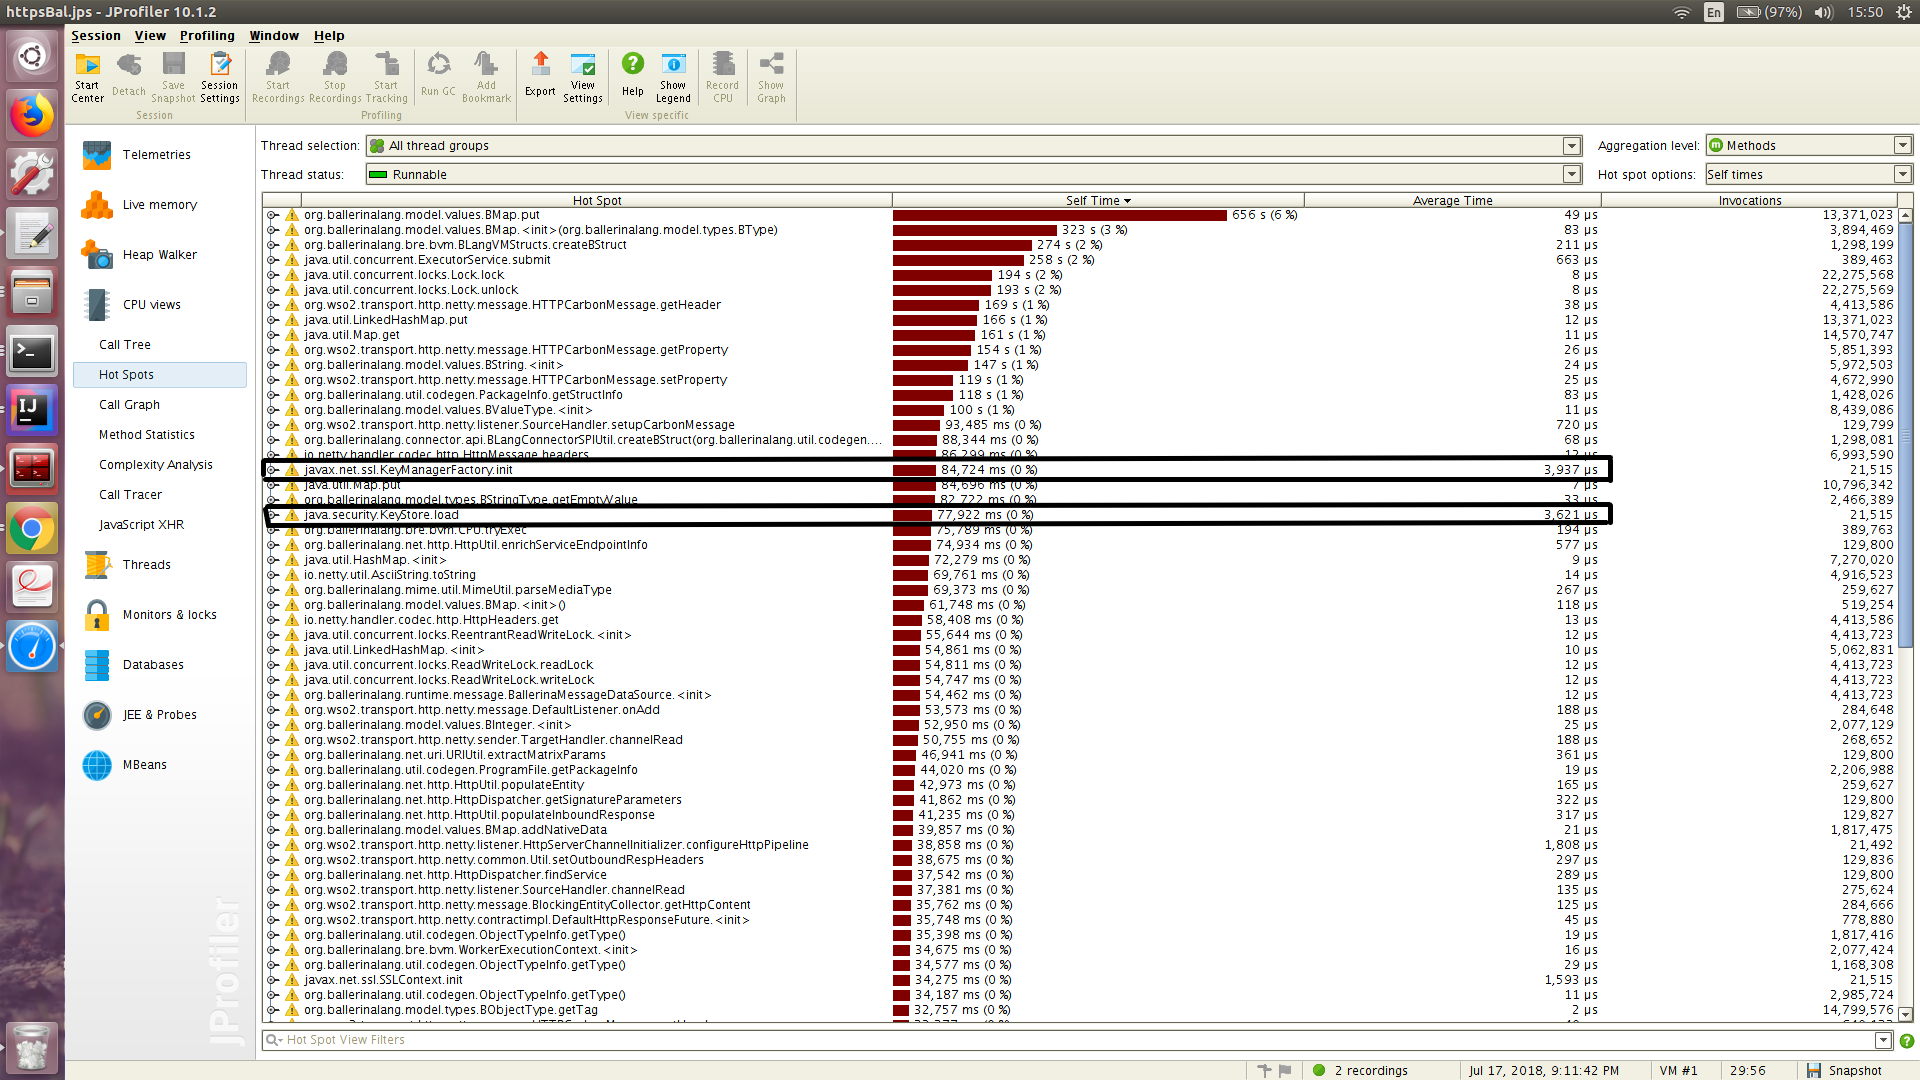The width and height of the screenshot is (1920, 1080).
Task: Expand the org.ballerinalang.model.values.BMap.put hot spot
Action: [x=272, y=214]
